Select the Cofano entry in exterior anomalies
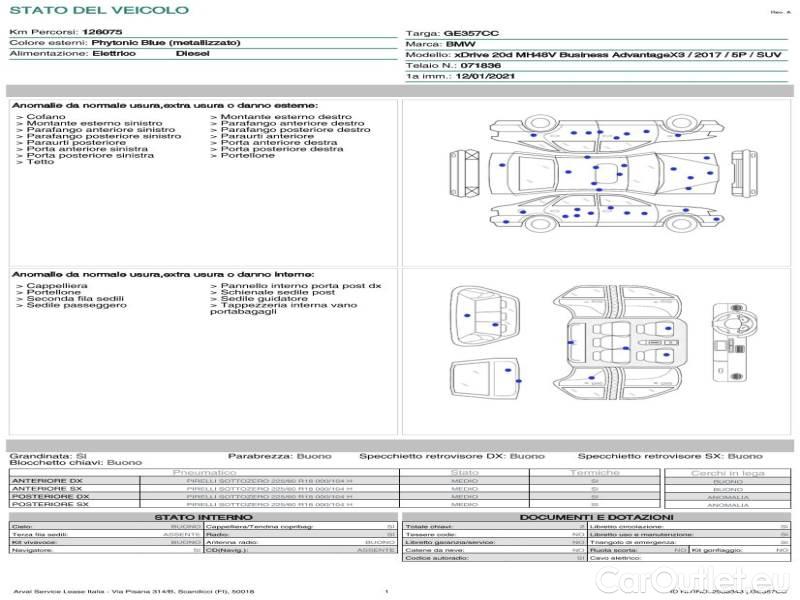 click(46, 117)
